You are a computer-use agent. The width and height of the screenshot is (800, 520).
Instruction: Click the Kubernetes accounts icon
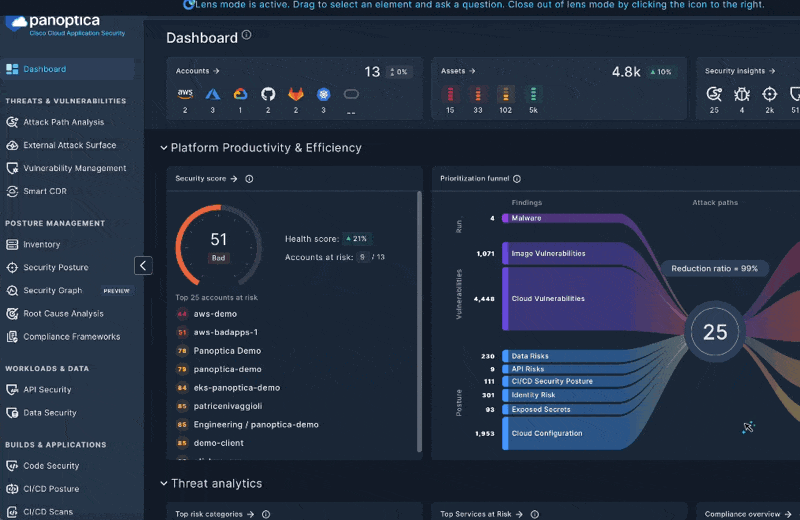[323, 94]
